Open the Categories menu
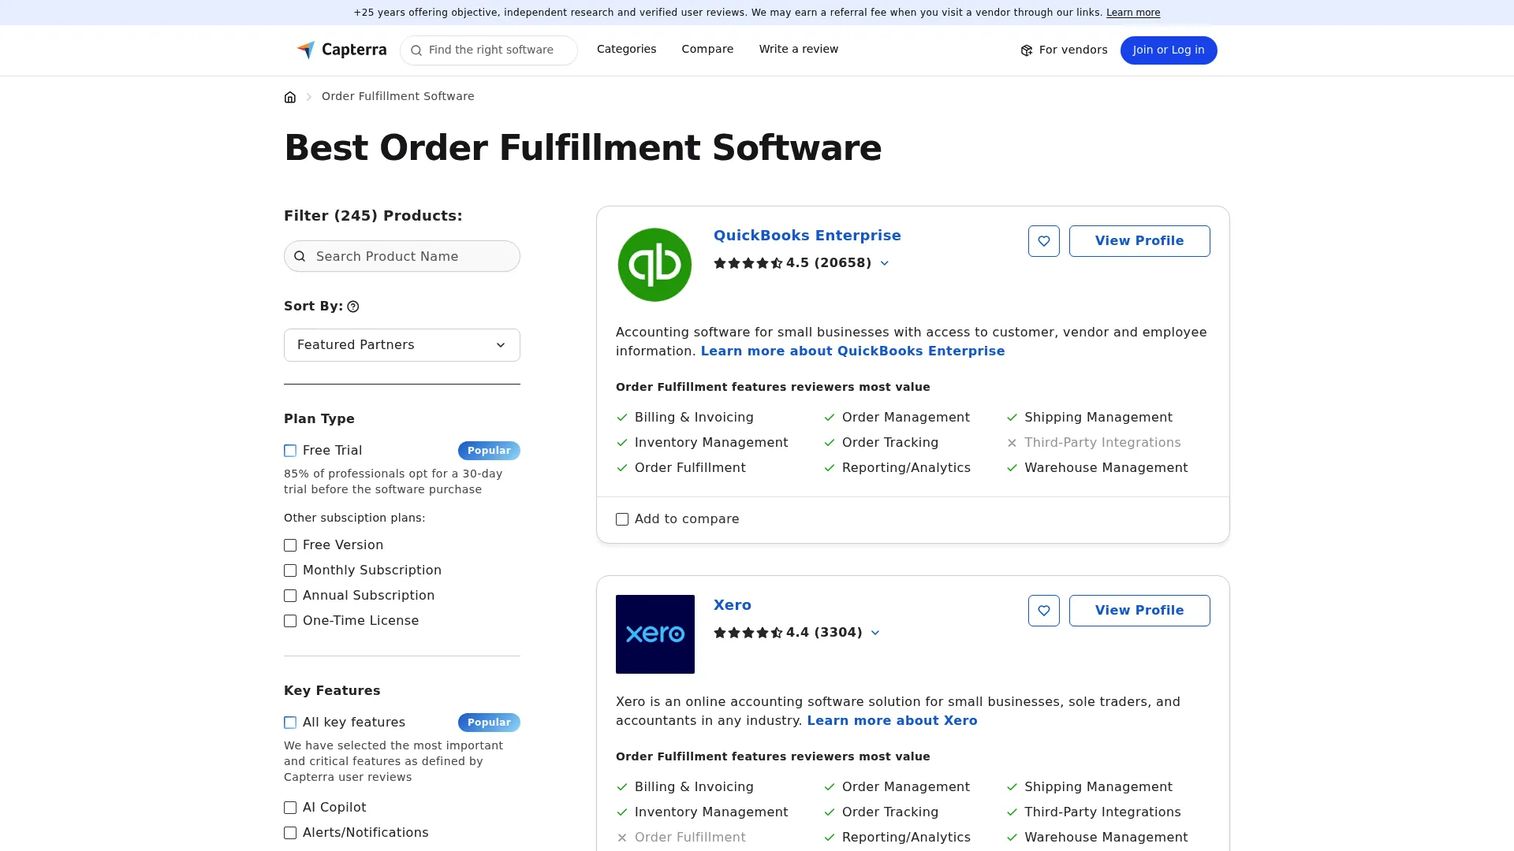 [x=626, y=49]
